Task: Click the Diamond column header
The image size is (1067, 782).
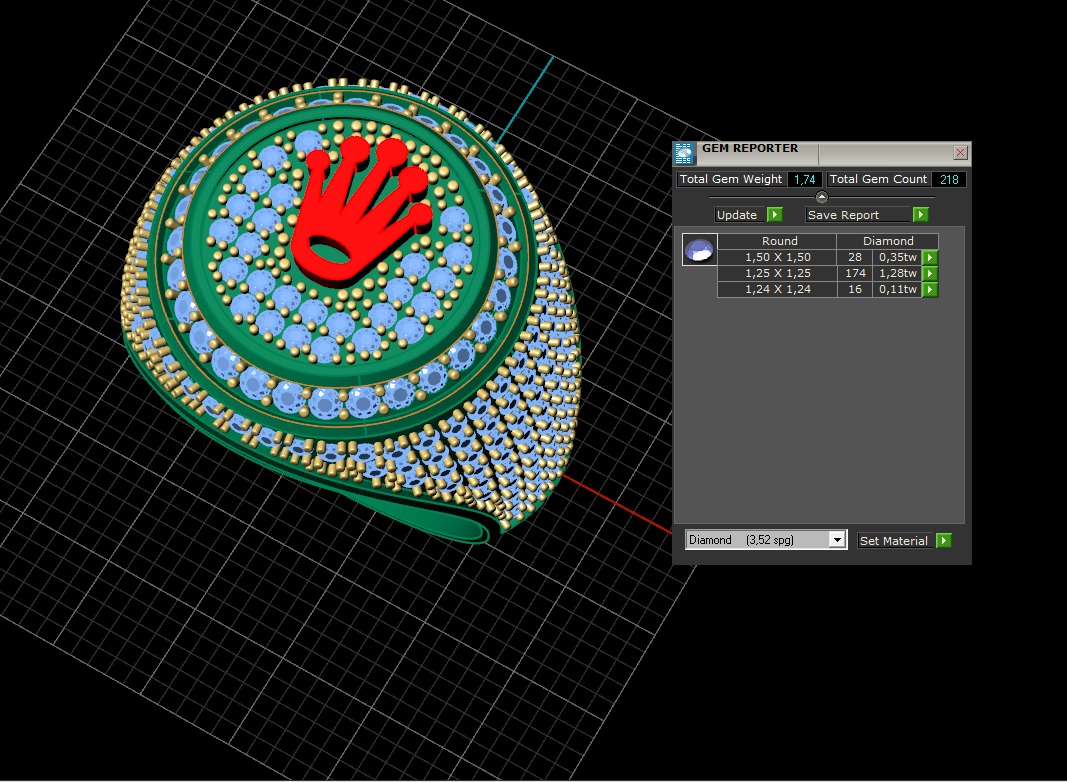Action: 887,241
